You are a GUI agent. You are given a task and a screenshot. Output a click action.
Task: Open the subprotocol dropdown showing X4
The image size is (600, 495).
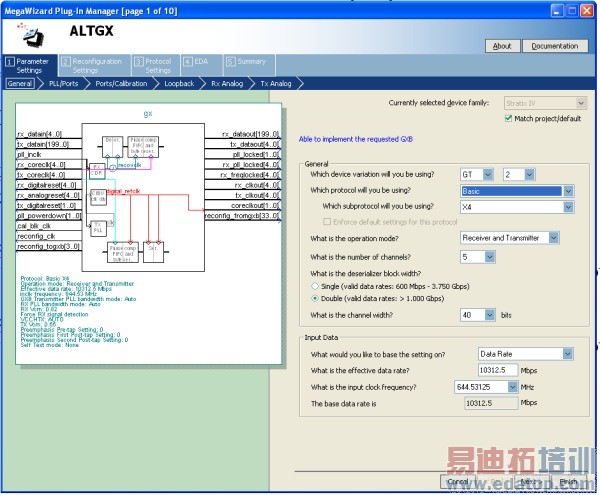pyautogui.click(x=517, y=207)
